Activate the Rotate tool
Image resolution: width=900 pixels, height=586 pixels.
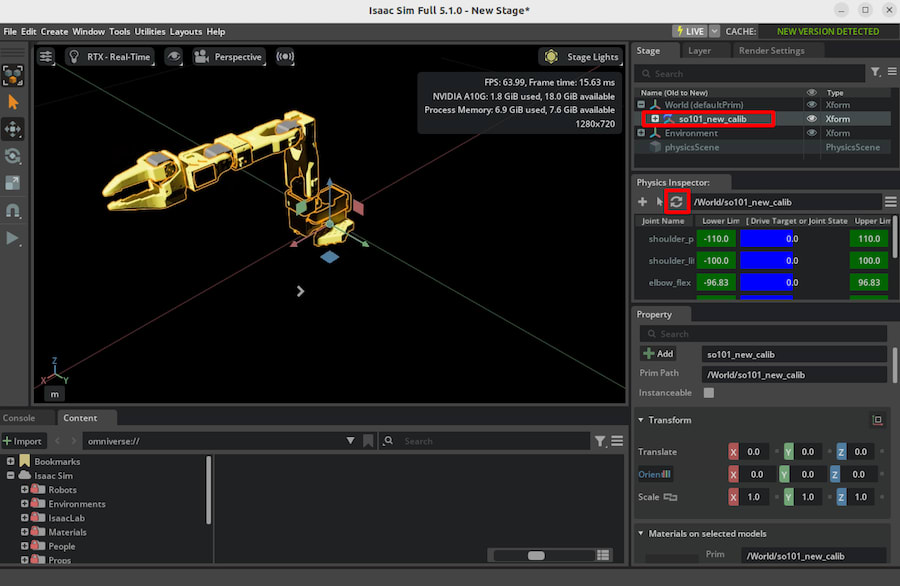point(13,156)
